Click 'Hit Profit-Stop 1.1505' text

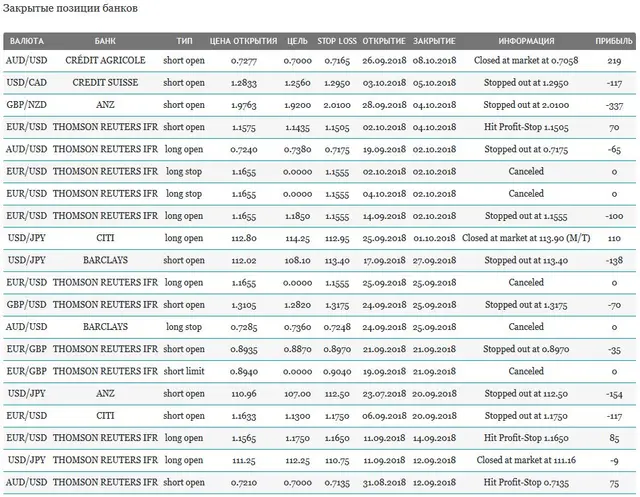pos(526,127)
